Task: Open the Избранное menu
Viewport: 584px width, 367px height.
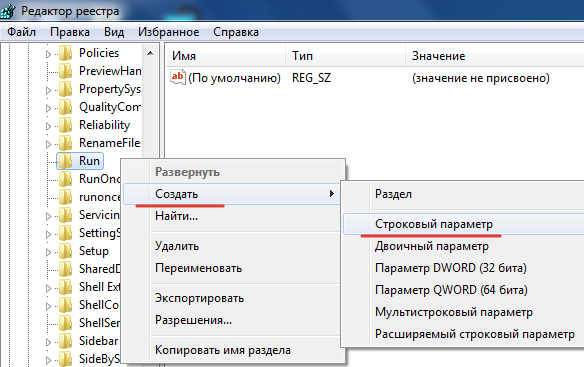Action: pos(168,32)
